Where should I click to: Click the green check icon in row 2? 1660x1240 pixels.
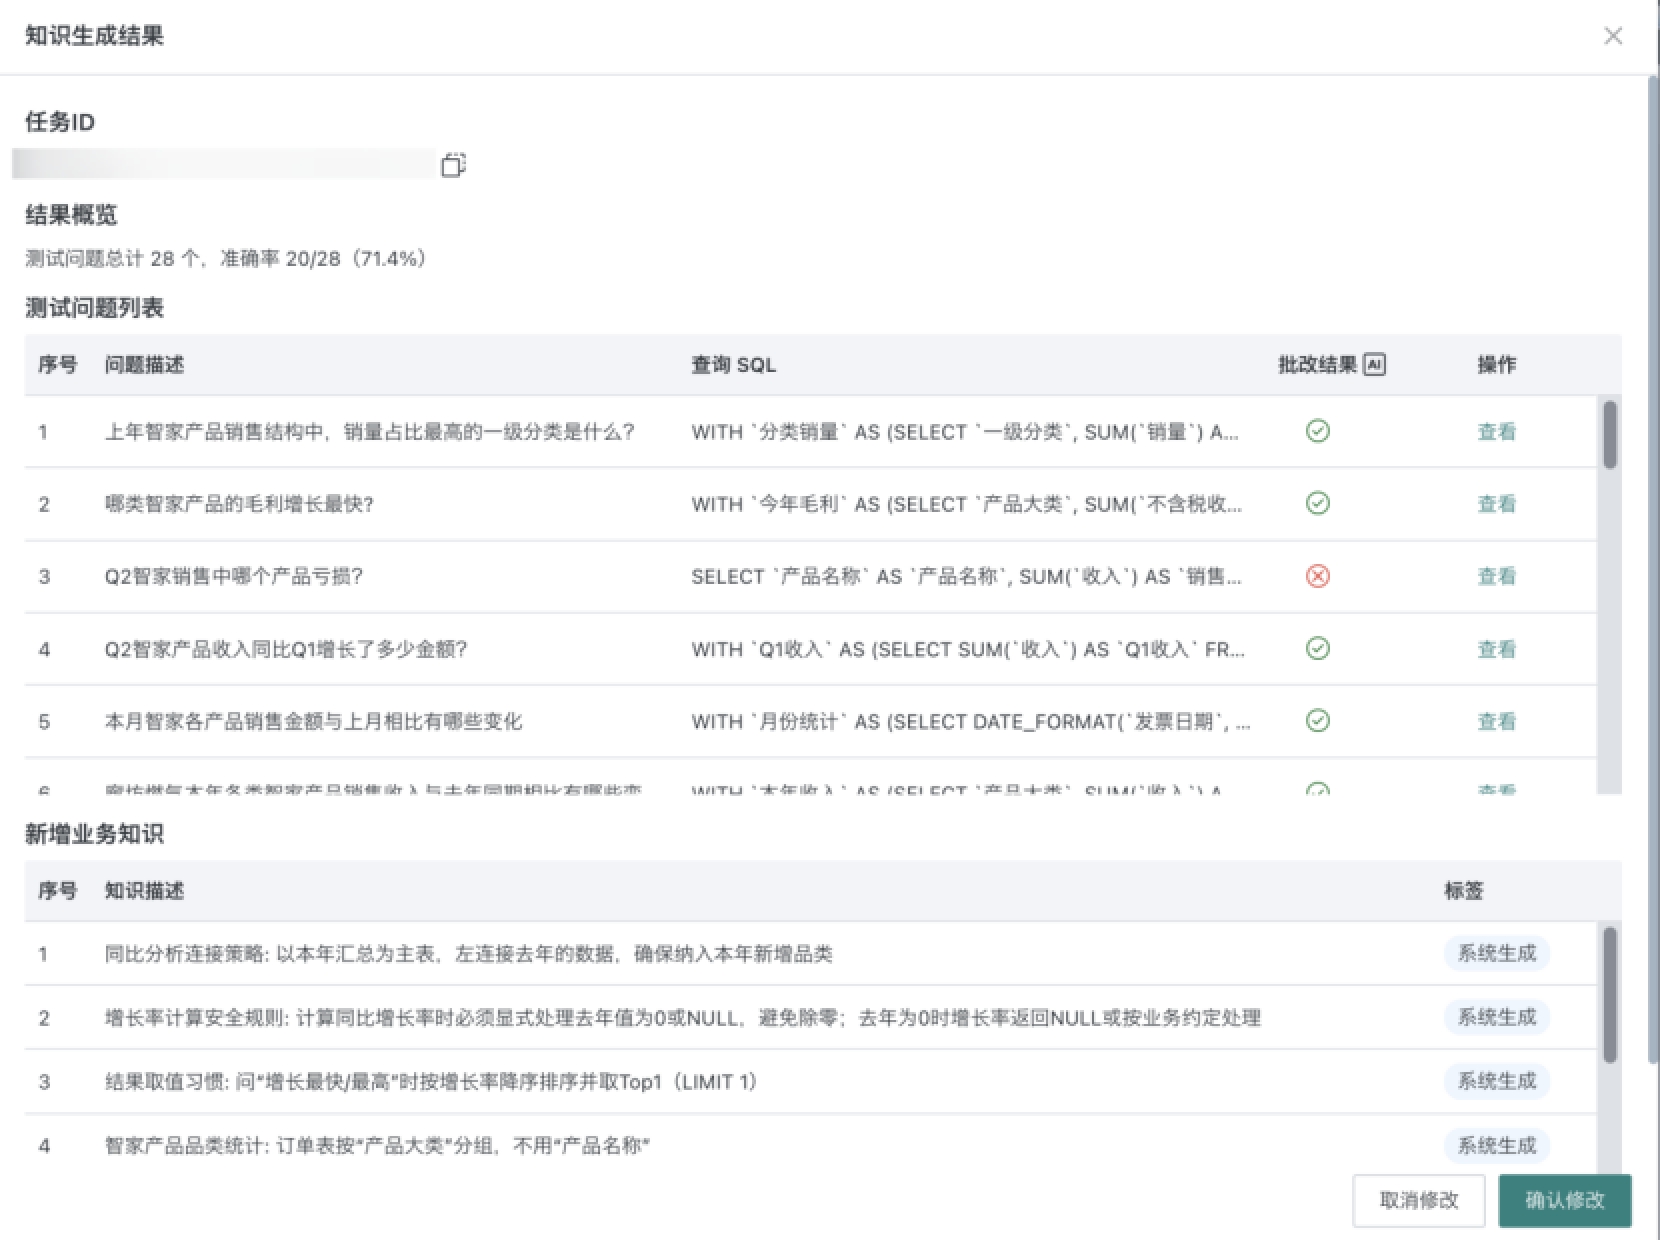click(1318, 503)
